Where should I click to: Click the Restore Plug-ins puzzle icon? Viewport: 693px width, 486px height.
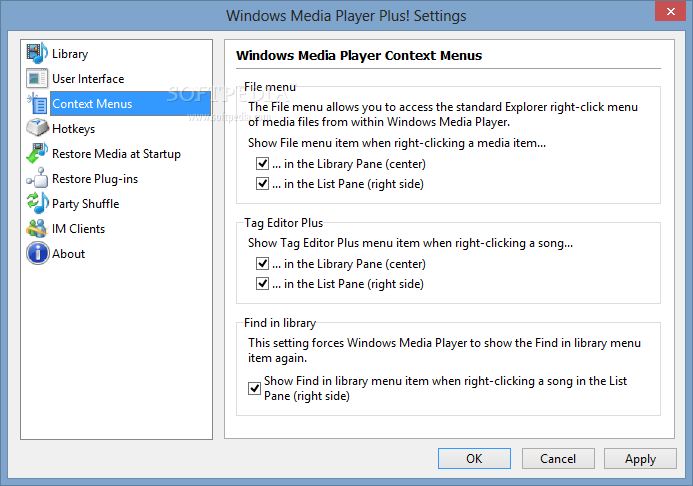[x=37, y=178]
